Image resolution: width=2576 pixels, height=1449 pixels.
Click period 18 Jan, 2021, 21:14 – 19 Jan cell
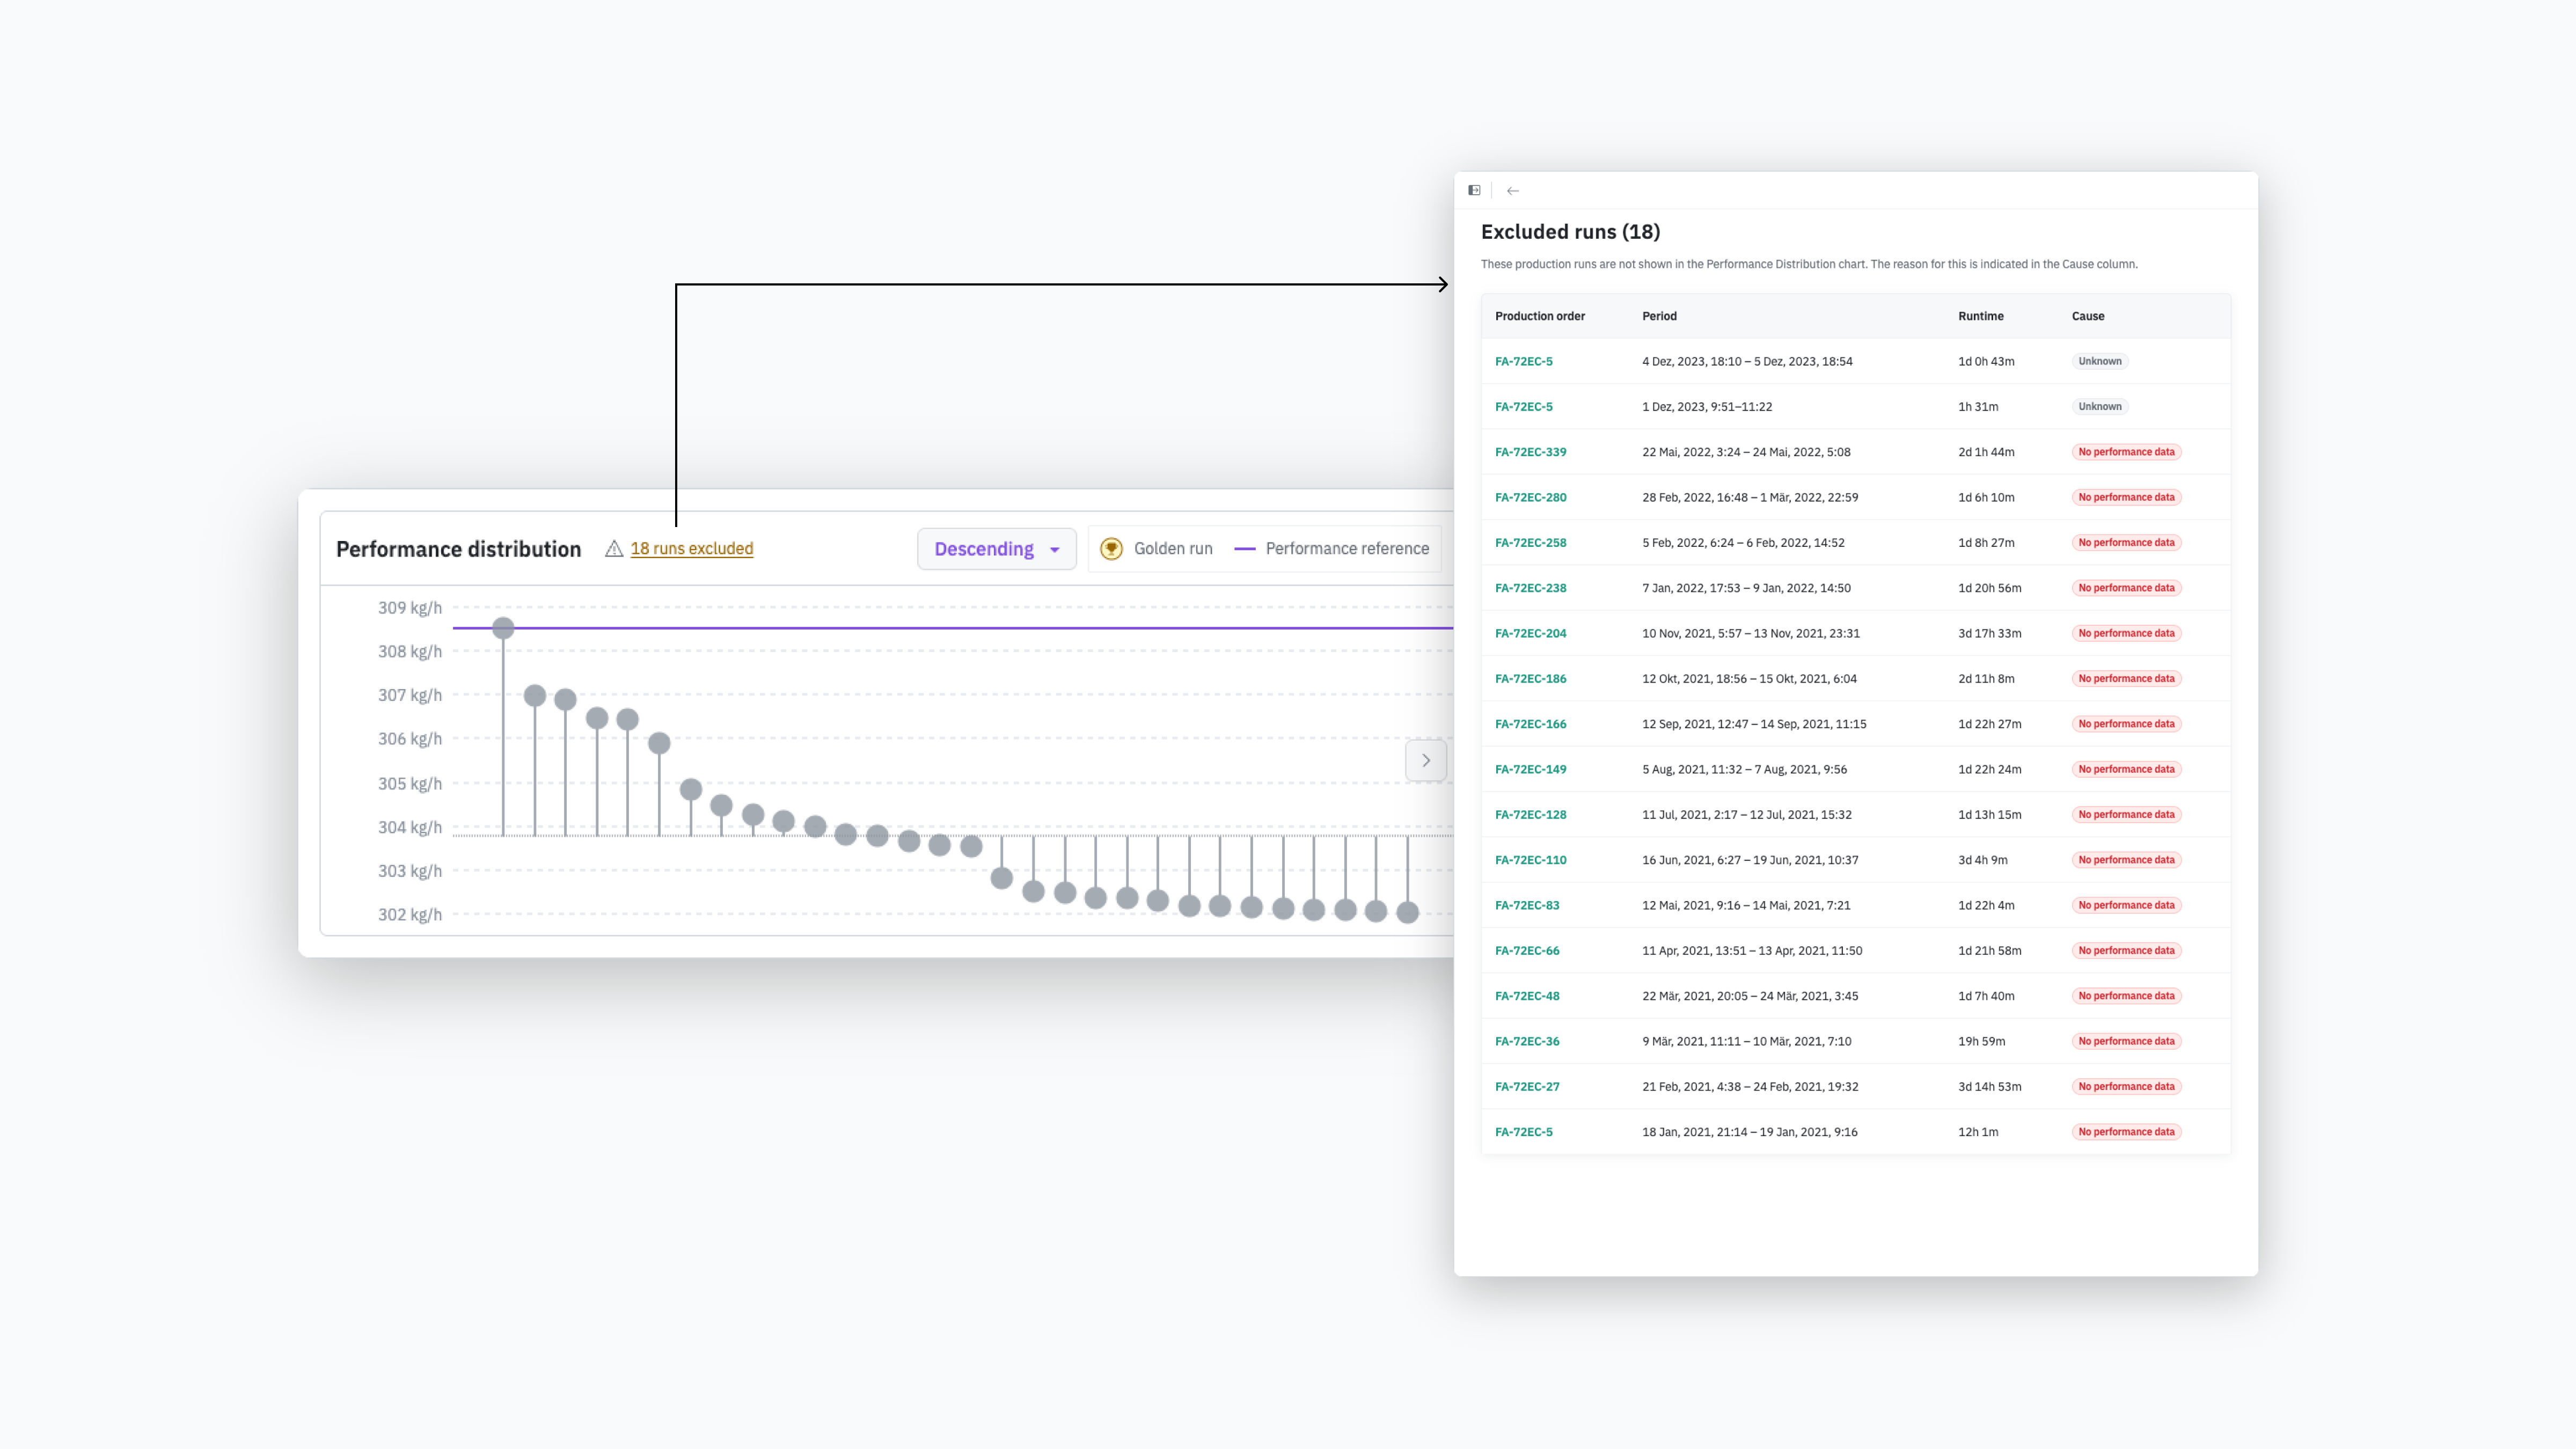tap(1749, 1132)
